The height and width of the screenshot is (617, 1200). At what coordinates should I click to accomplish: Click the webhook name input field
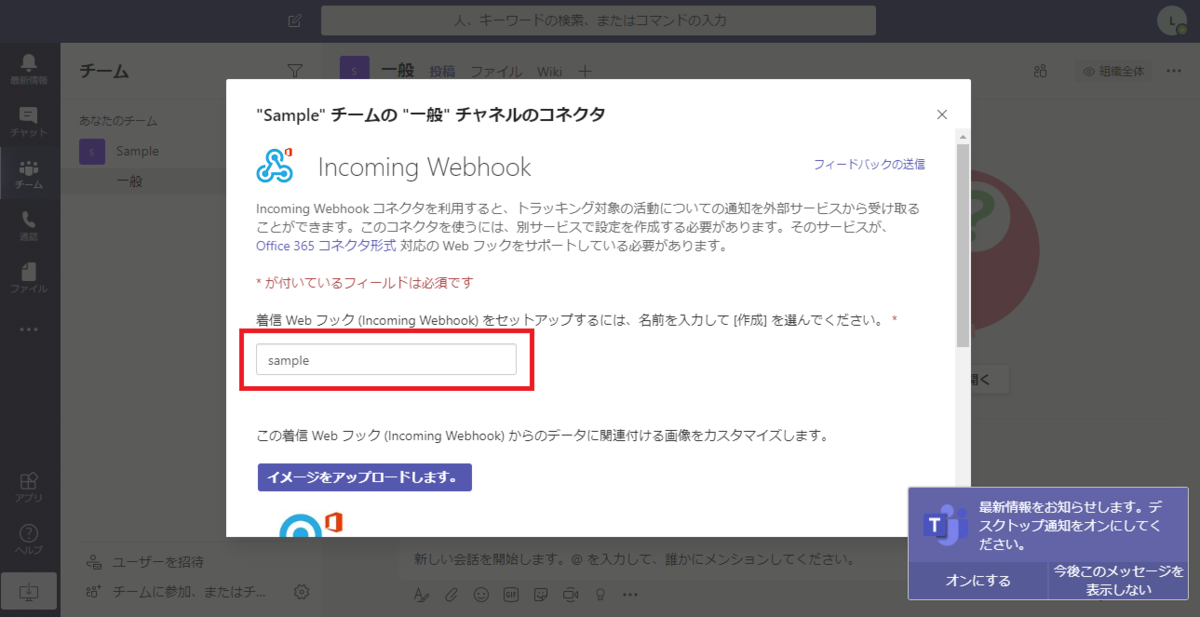386,360
